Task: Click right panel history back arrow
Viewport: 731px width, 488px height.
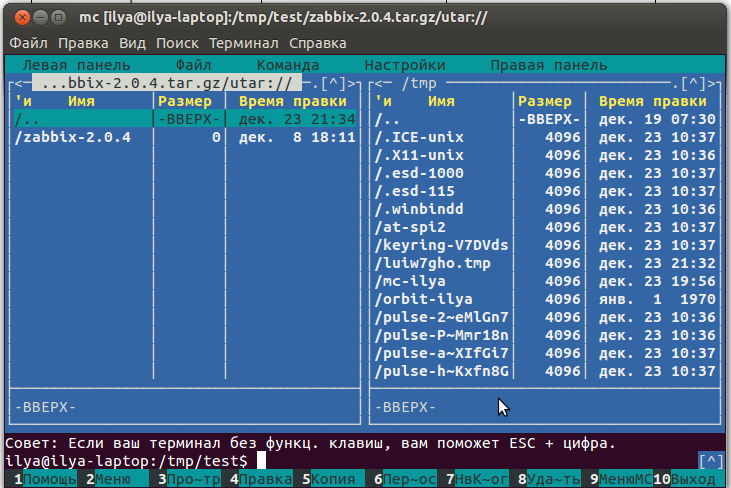Action: click(378, 83)
